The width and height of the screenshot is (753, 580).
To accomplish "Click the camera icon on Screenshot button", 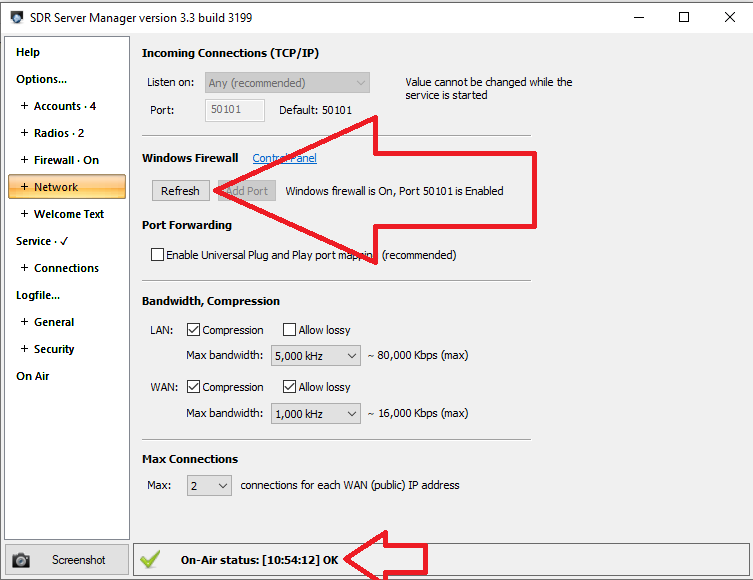I will 21,560.
